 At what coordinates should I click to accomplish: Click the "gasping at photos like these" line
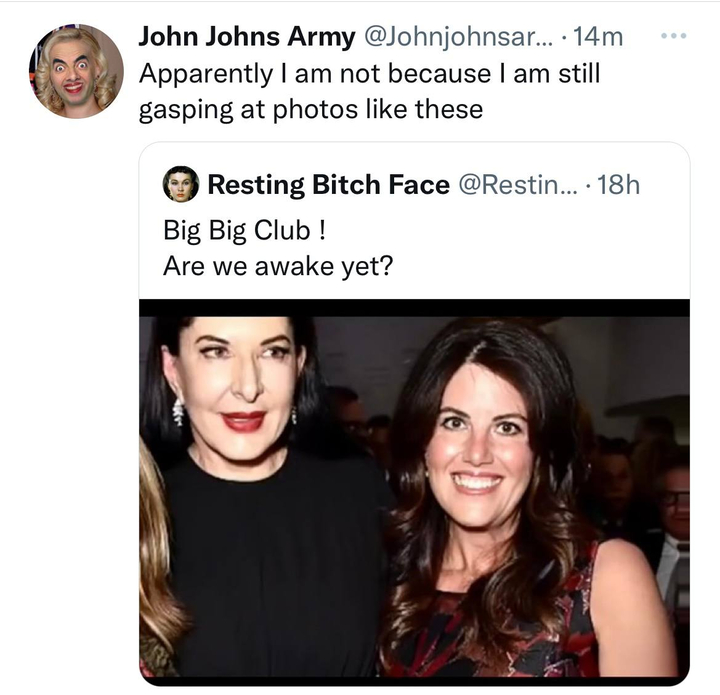[x=310, y=109]
